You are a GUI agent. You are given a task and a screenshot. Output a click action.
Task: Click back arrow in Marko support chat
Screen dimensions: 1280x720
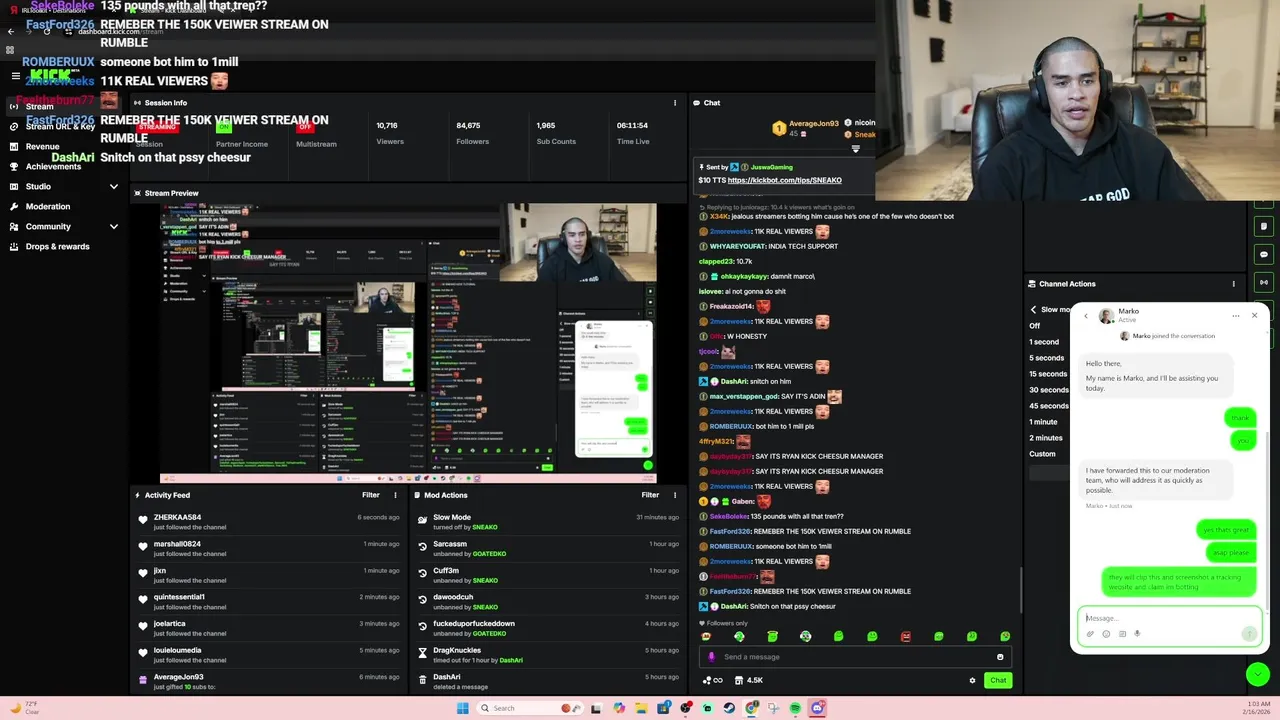point(1086,316)
